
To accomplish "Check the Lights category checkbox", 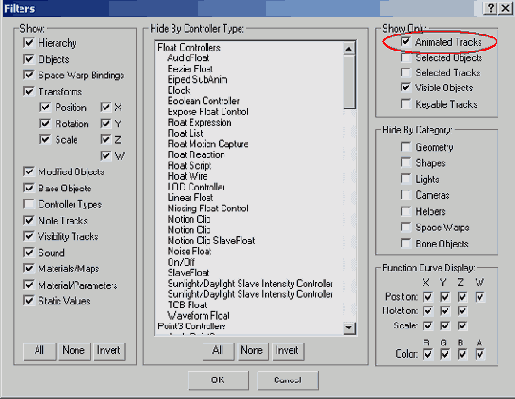I will point(406,179).
